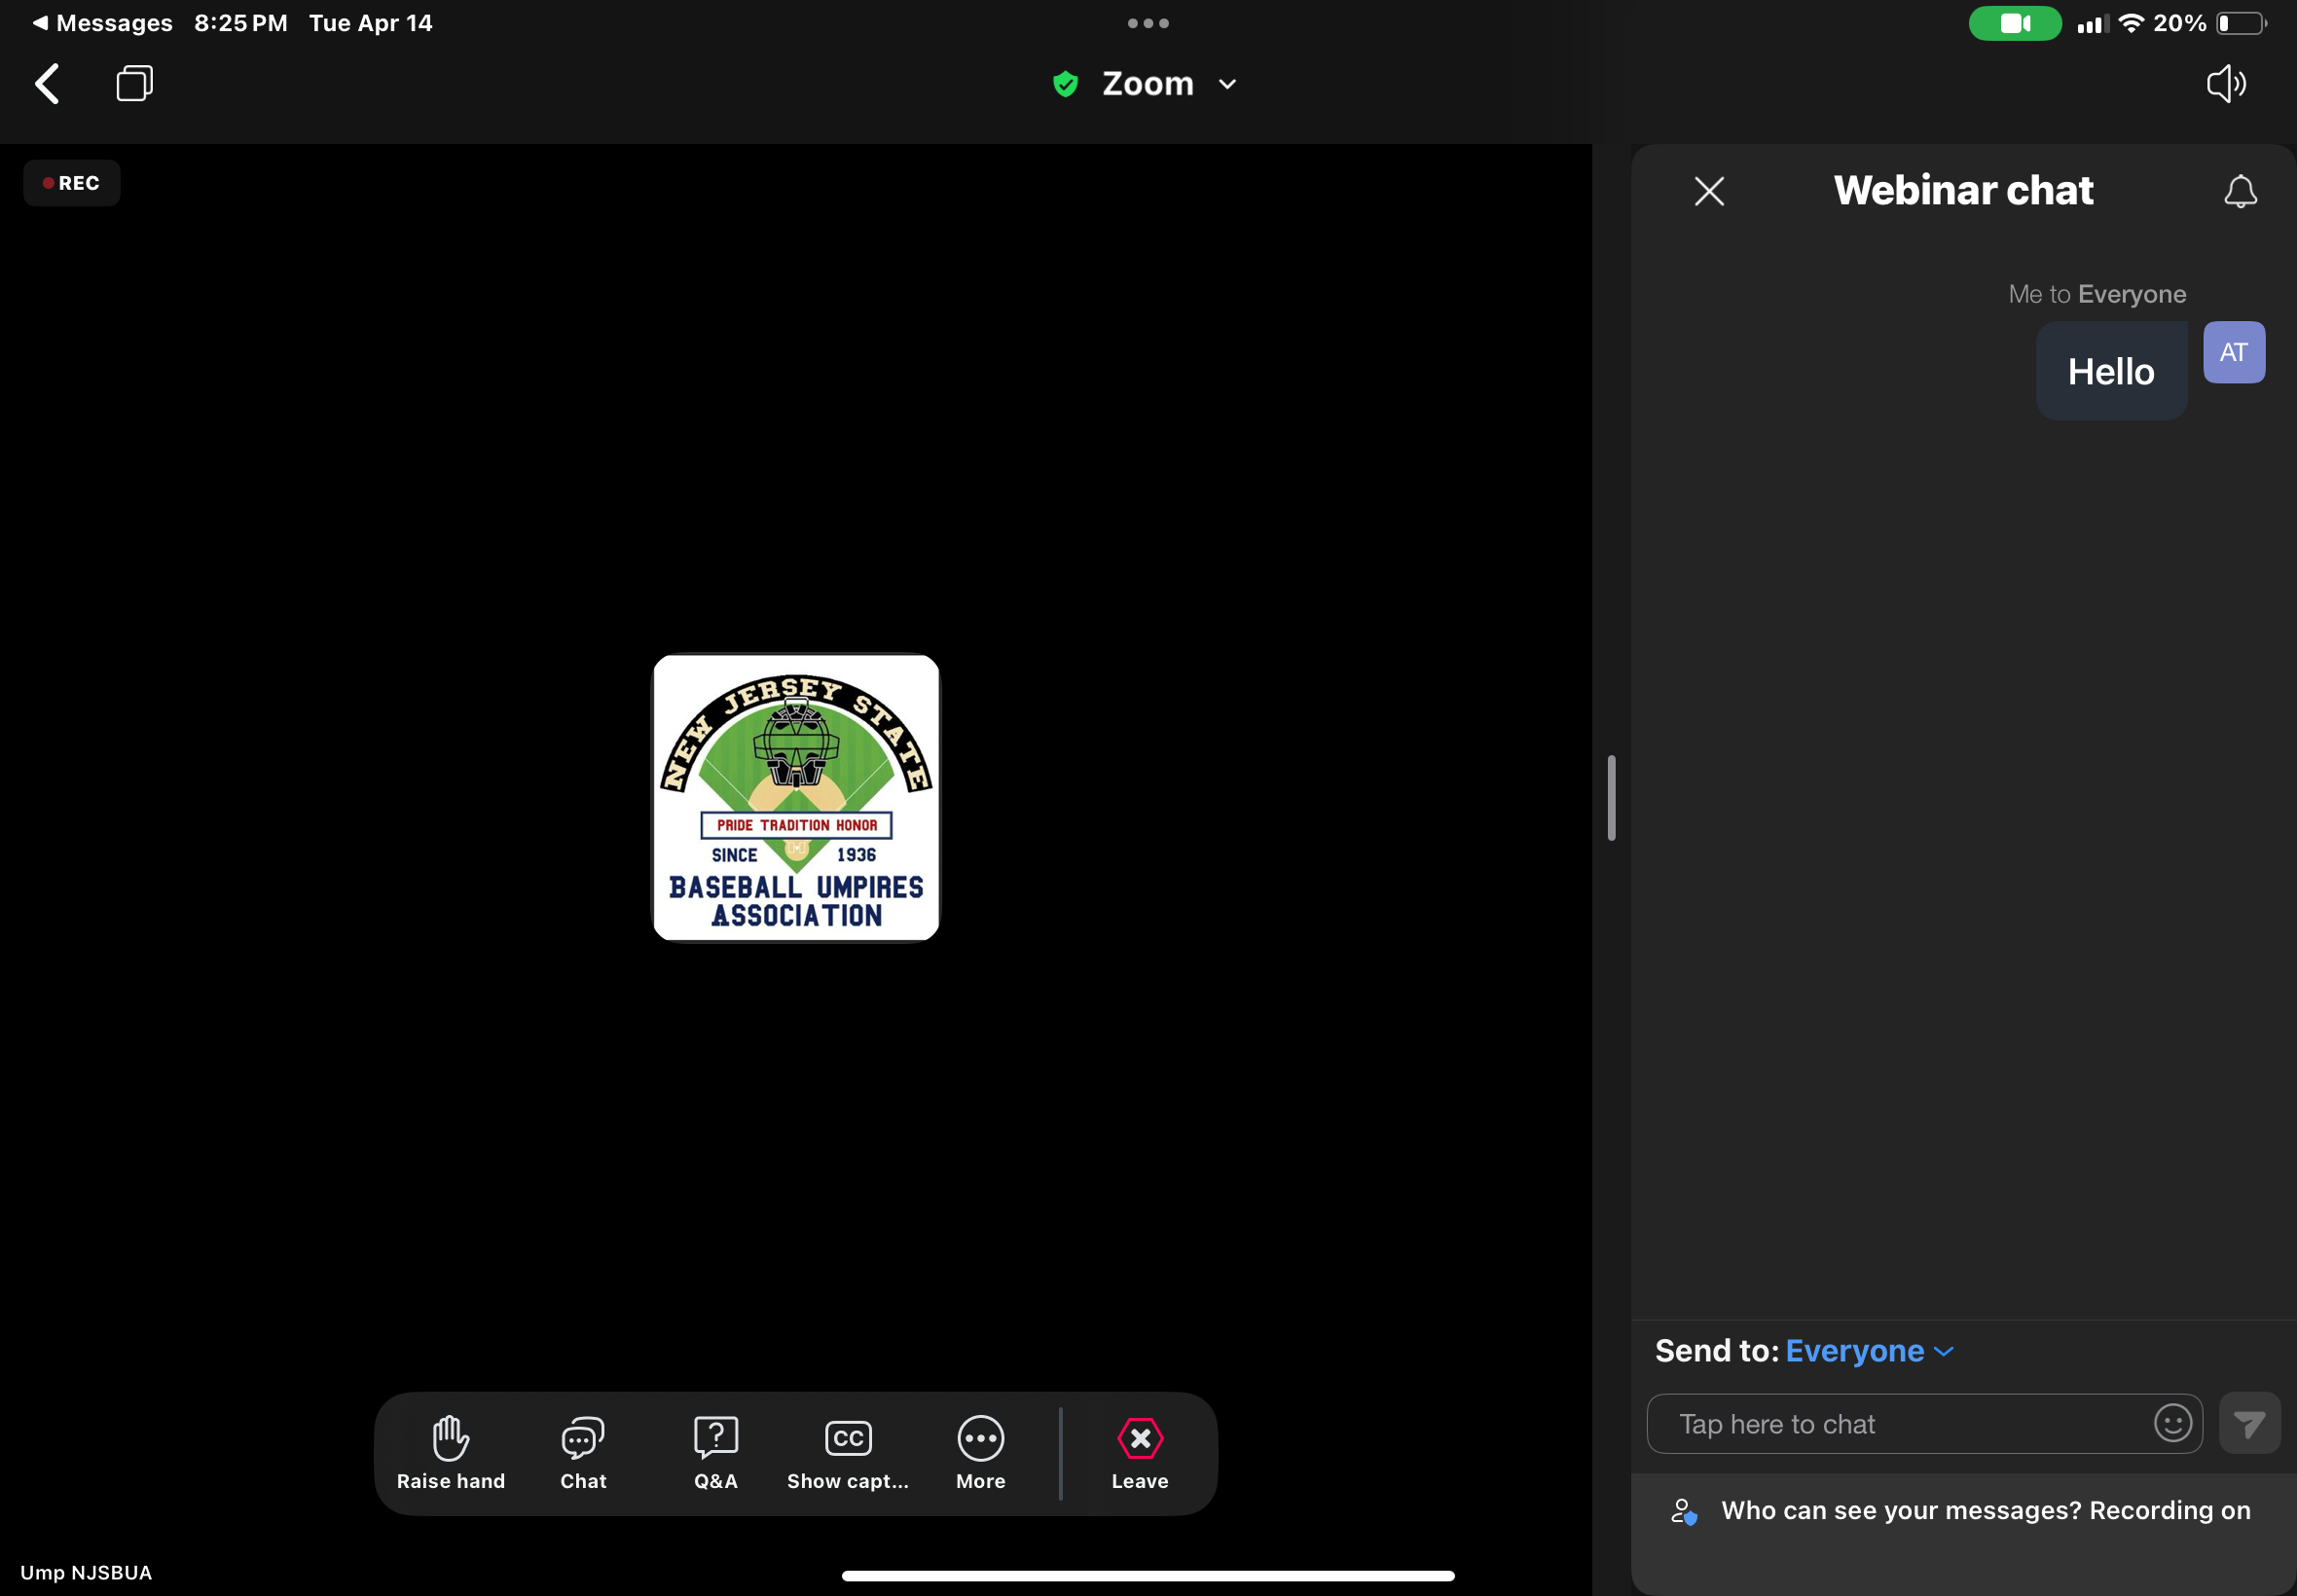The width and height of the screenshot is (2297, 1596).
Task: Close the Webinar chat panel
Action: (x=1709, y=191)
